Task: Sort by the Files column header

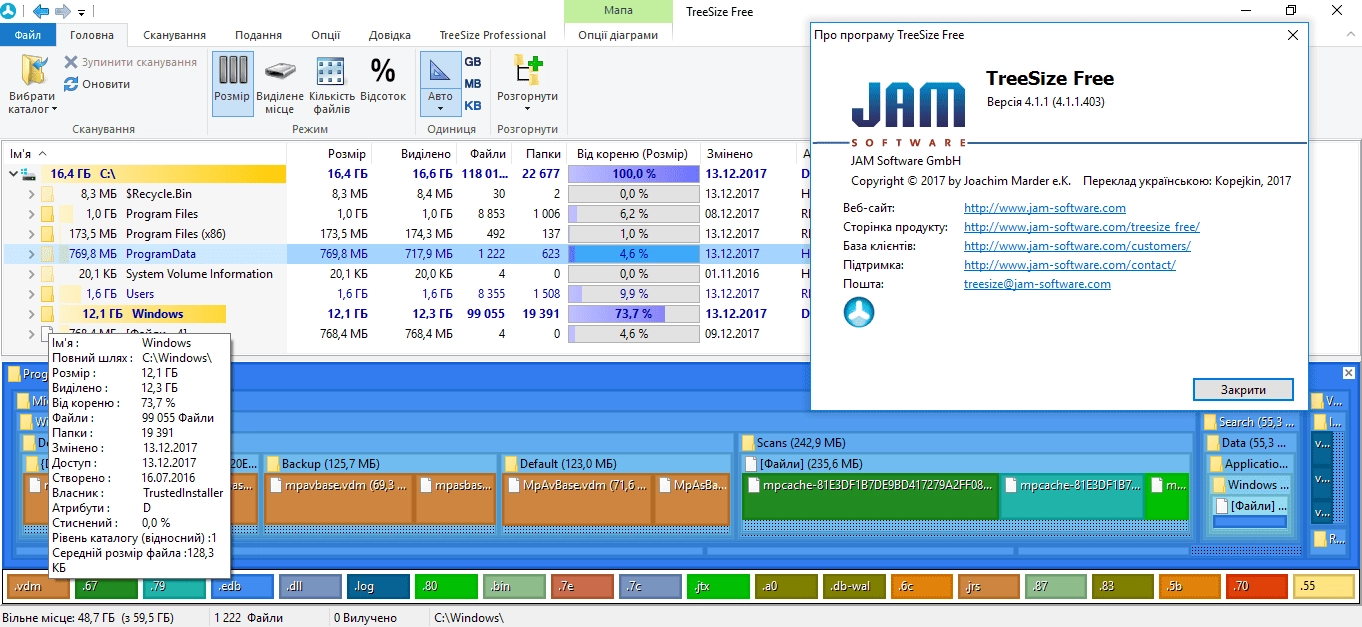Action: pos(484,154)
